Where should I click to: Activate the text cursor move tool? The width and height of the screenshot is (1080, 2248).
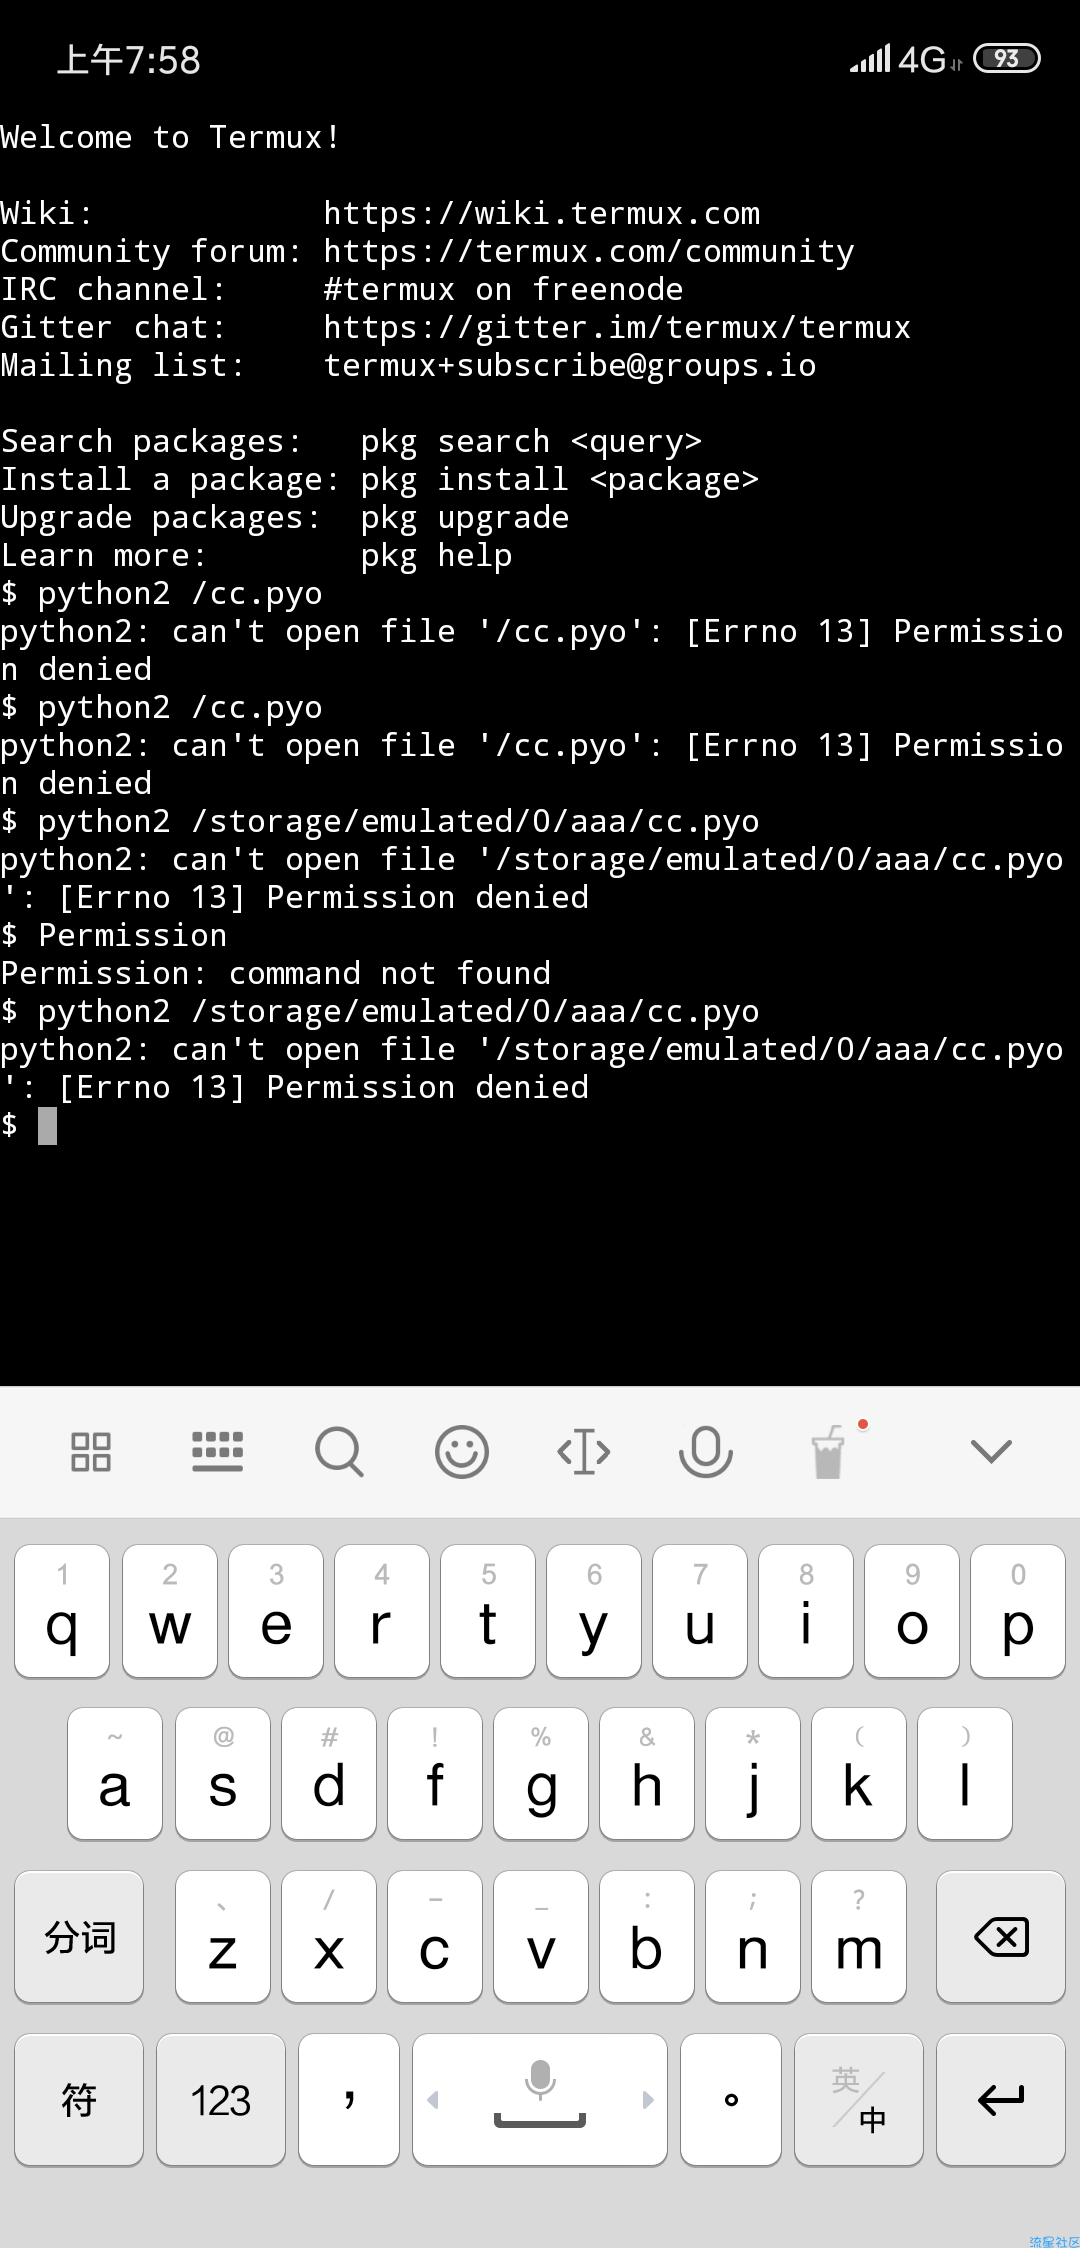pos(584,1451)
